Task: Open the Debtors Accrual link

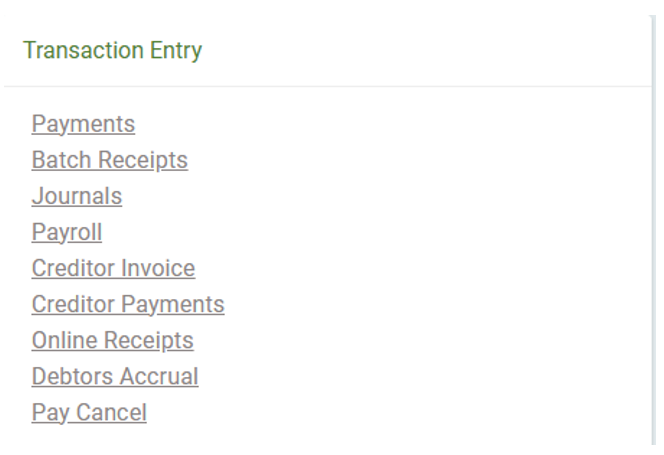Action: 115,376
